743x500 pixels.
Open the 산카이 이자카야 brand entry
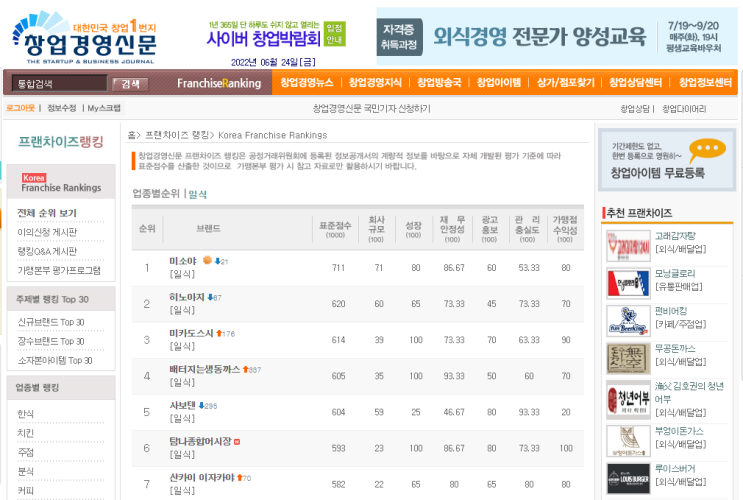(202, 477)
